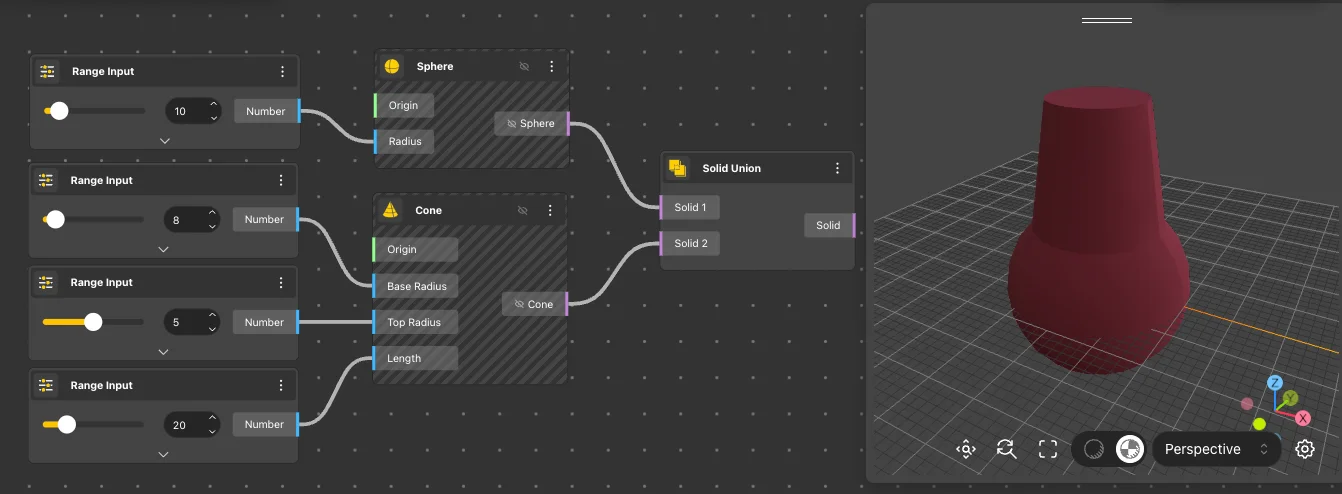Click the X axis on the orientation gizmo
The image size is (1342, 494).
pyautogui.click(x=1303, y=418)
